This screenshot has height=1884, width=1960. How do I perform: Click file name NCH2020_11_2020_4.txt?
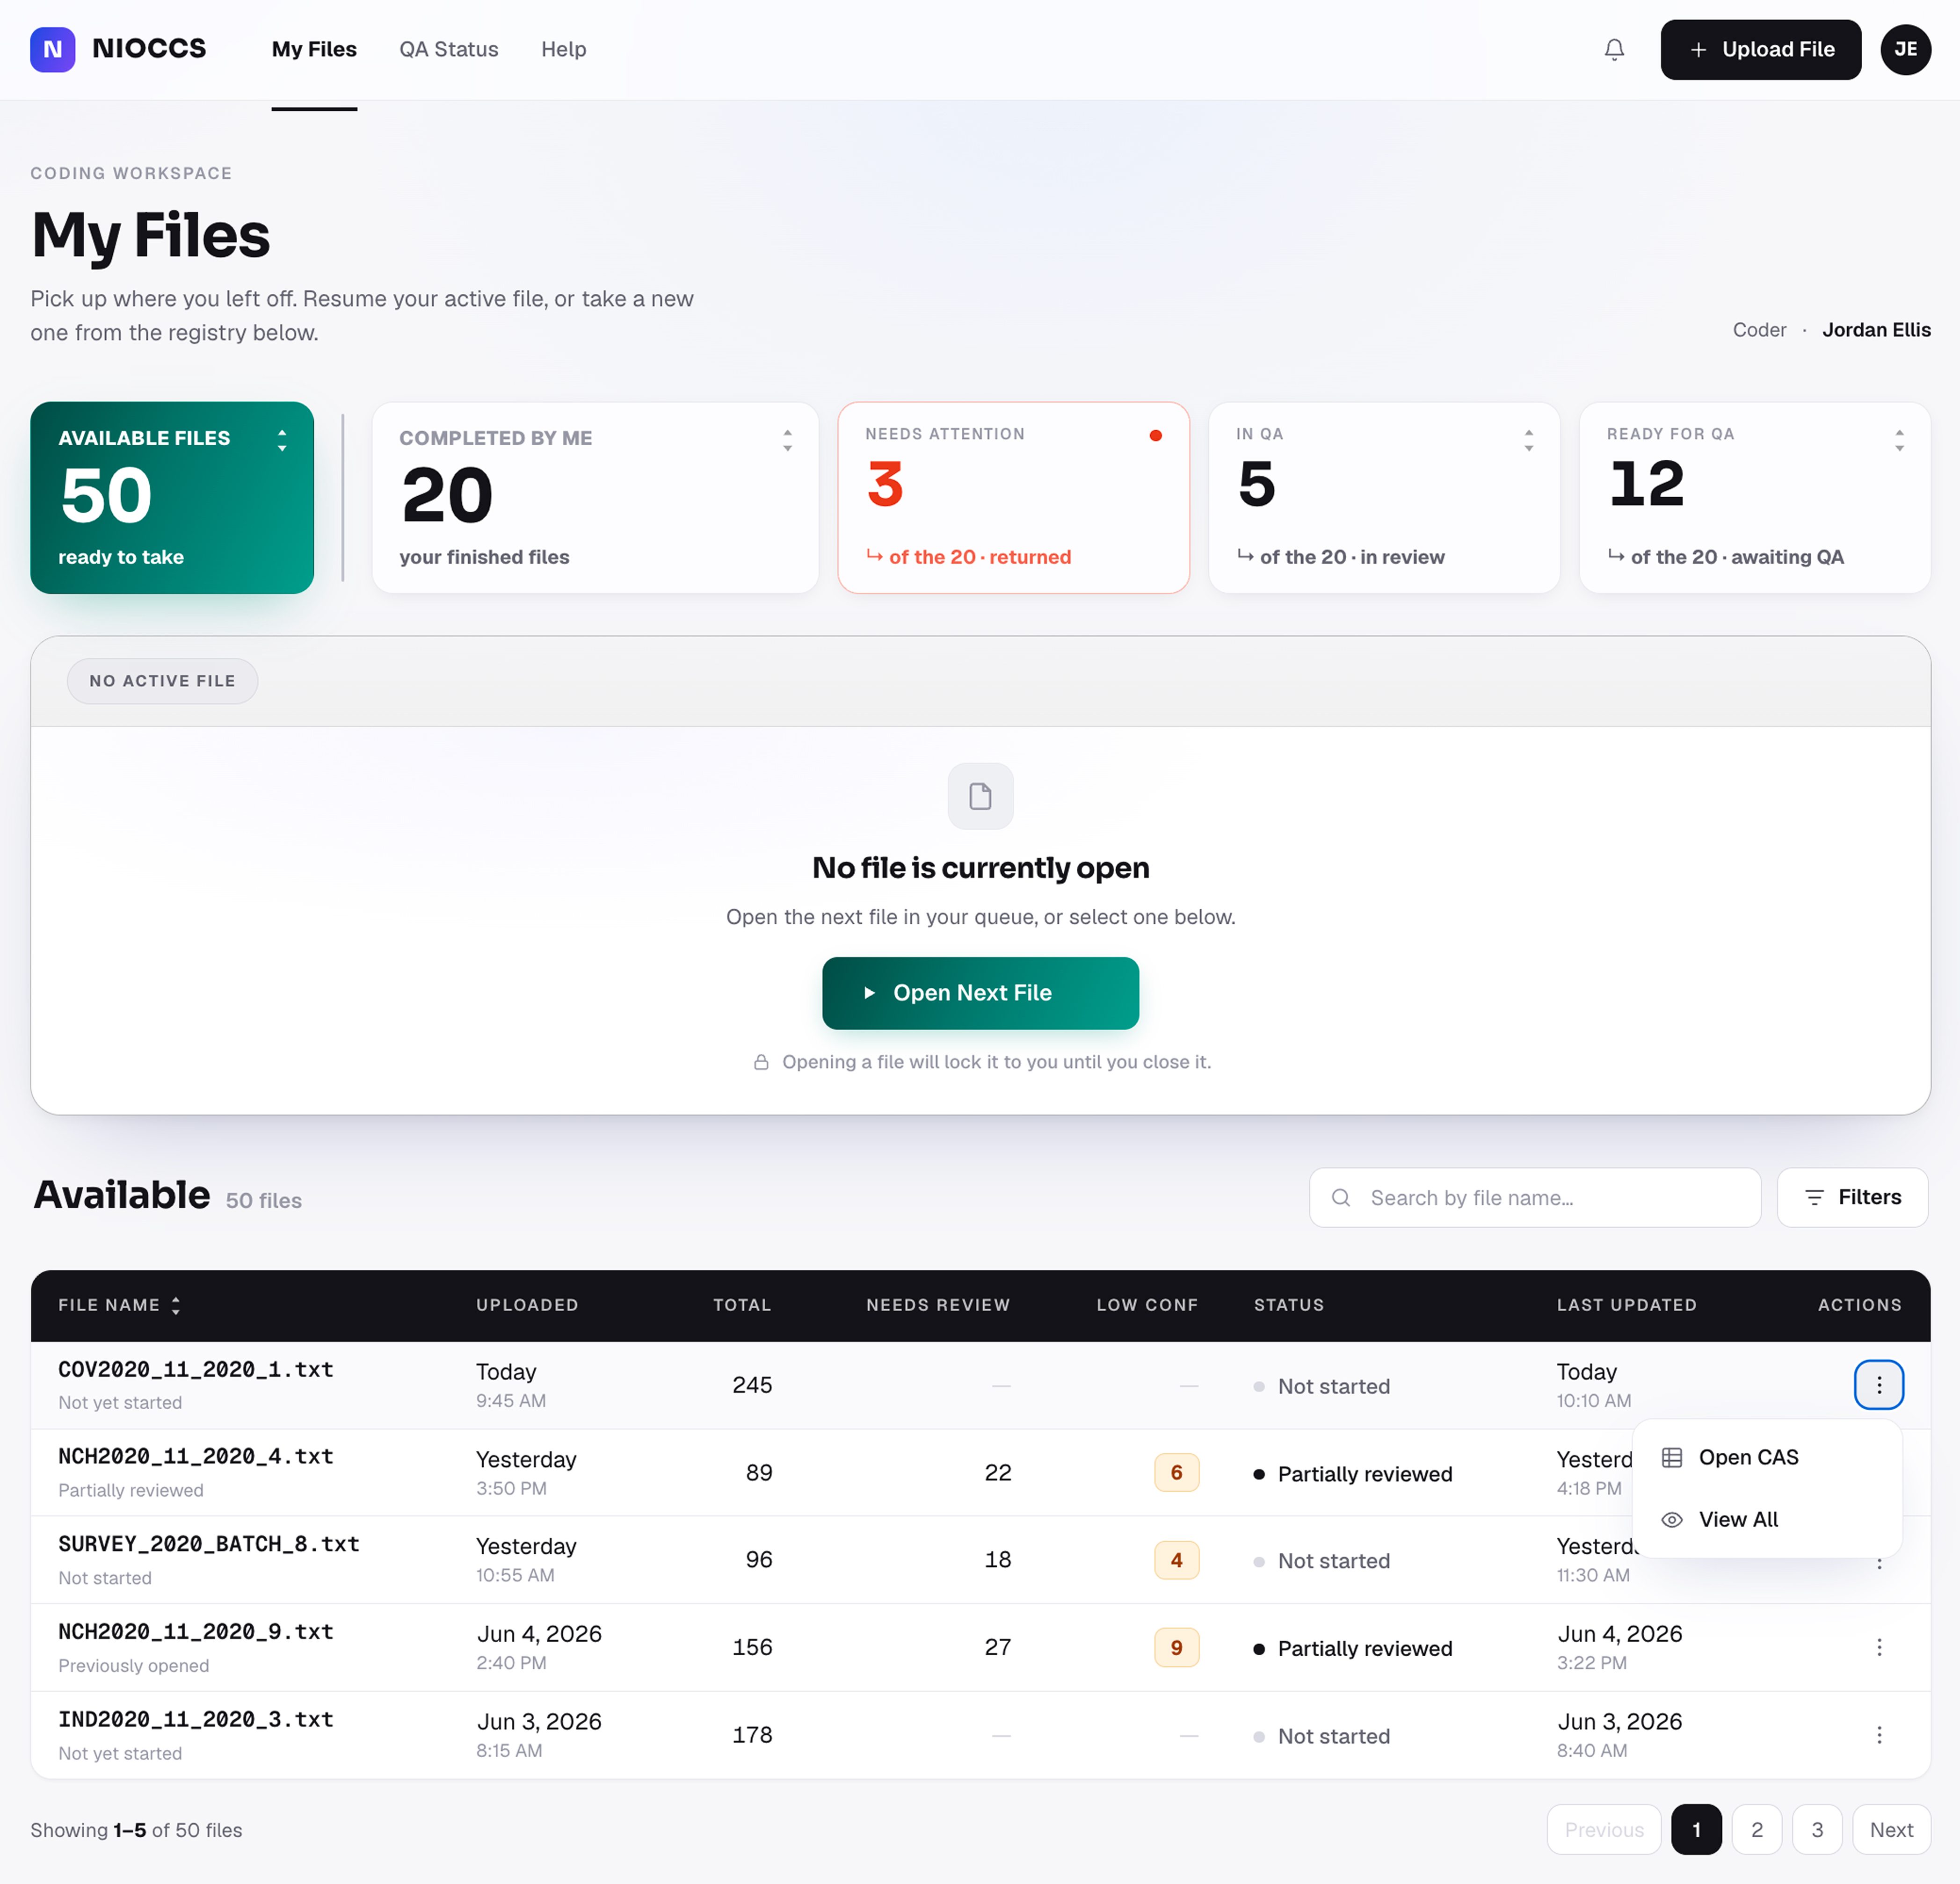[x=196, y=1456]
